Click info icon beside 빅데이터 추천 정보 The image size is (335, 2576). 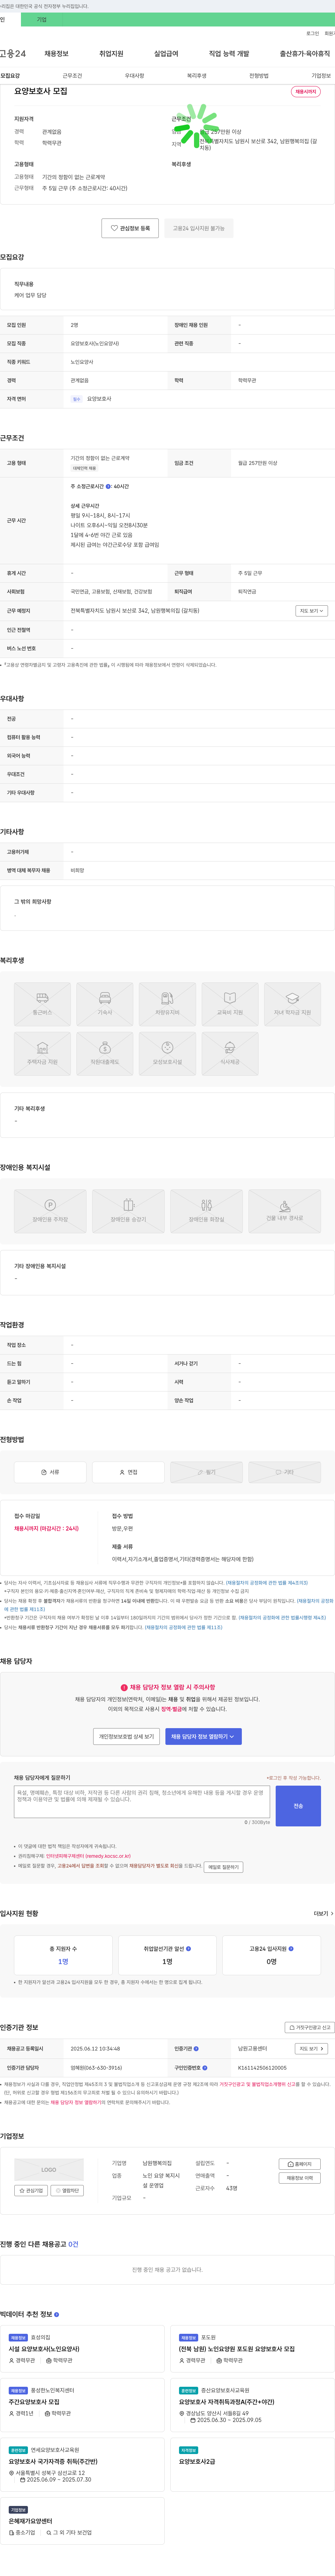point(56,2314)
